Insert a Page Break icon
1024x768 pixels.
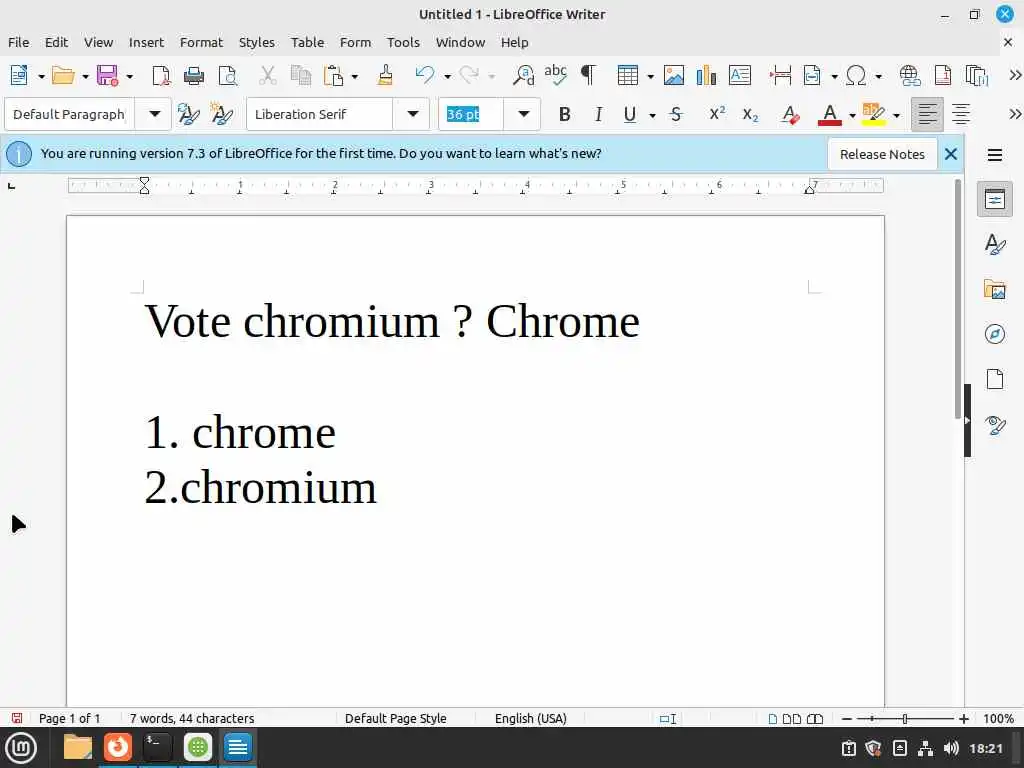[780, 76]
